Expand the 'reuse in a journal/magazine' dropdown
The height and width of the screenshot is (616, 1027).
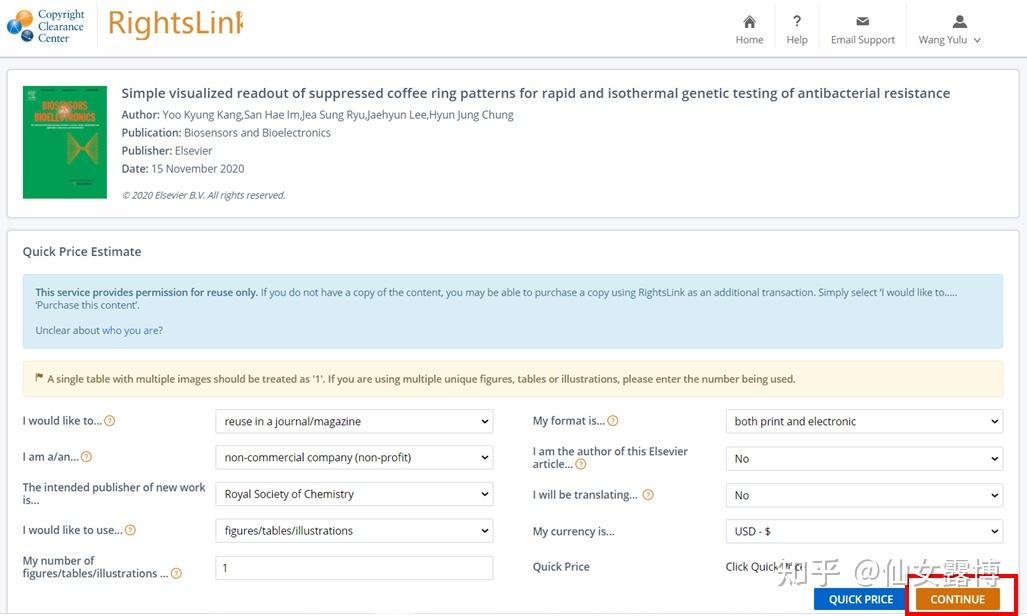pos(354,421)
